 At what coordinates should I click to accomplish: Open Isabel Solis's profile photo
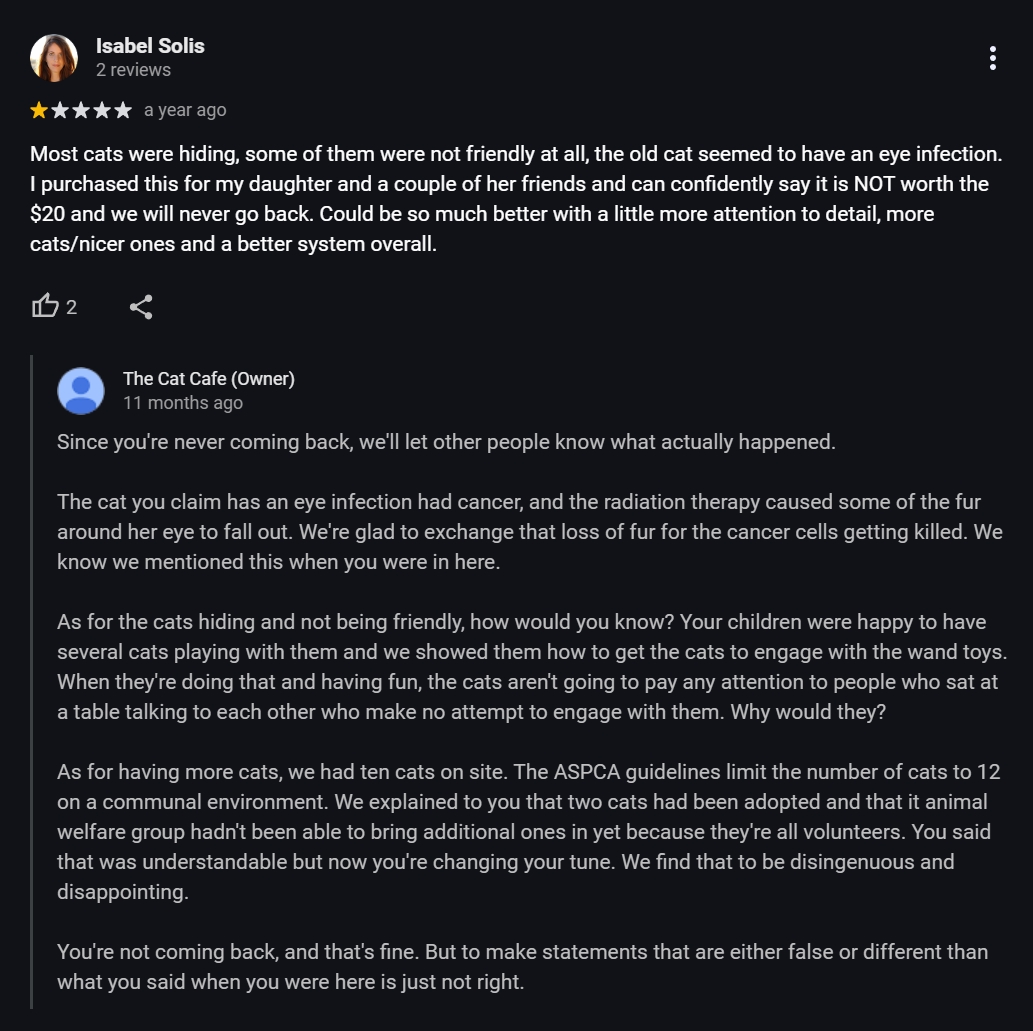[x=54, y=58]
